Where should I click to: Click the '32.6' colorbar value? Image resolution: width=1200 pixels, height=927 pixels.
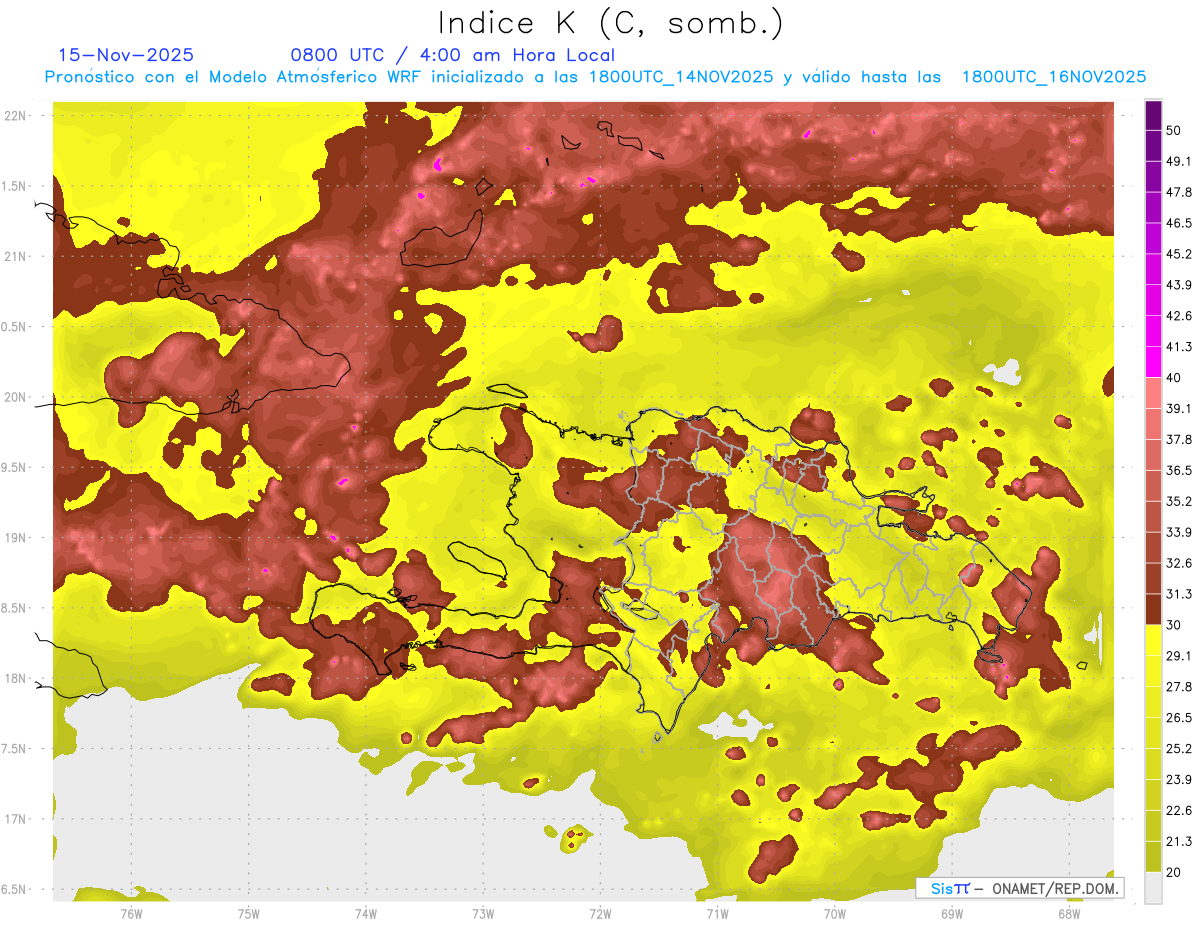click(1179, 563)
